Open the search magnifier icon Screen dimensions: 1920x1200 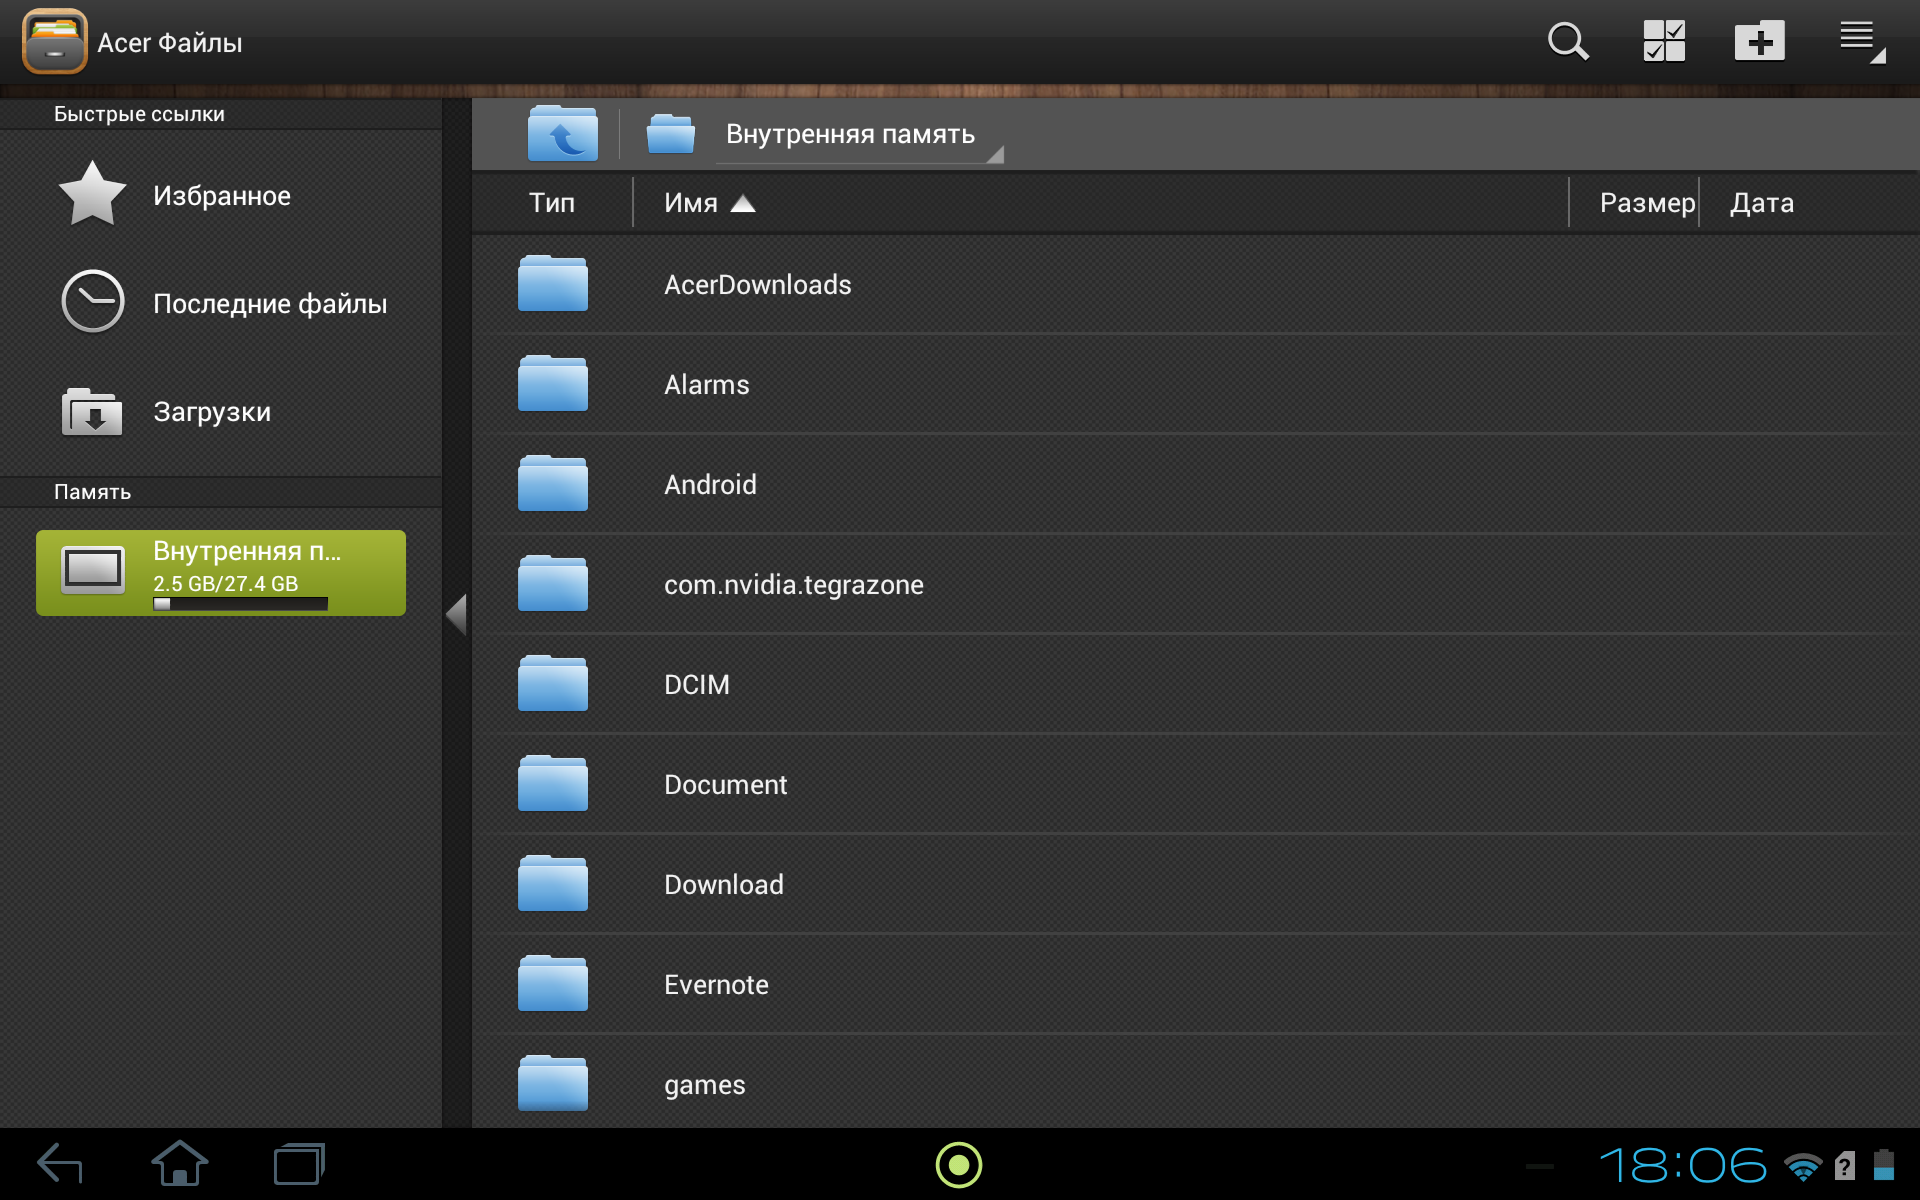click(1567, 42)
